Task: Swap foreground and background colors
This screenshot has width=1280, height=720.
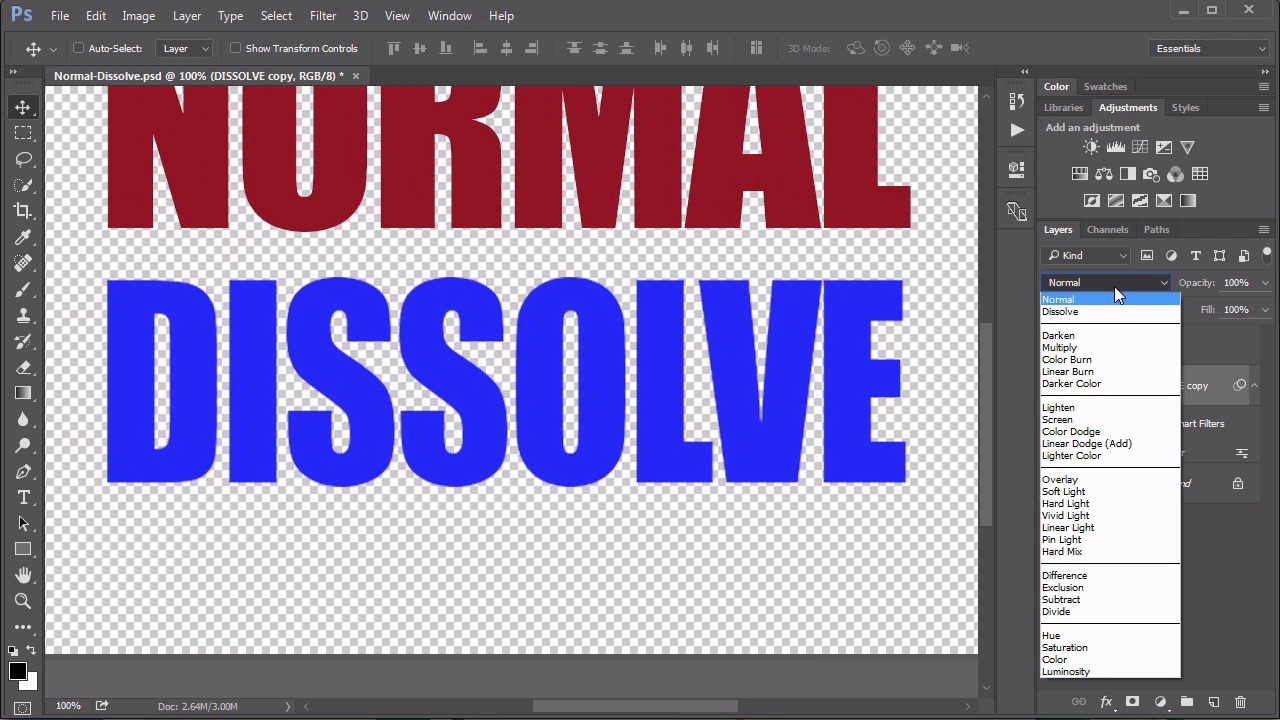Action: pyautogui.click(x=31, y=651)
